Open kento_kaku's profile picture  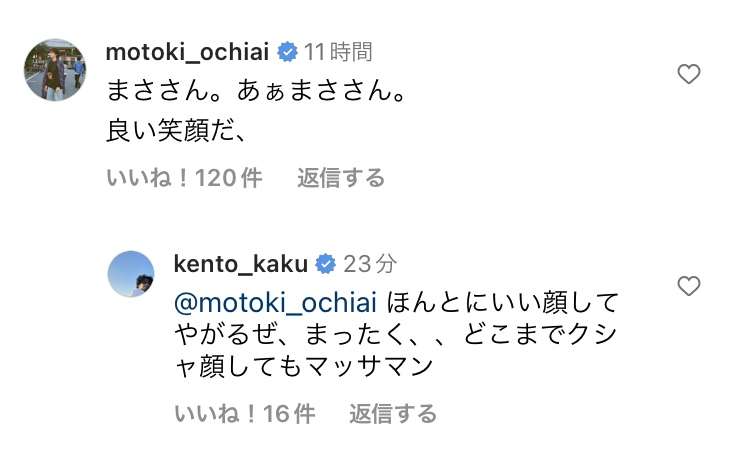[x=131, y=275]
